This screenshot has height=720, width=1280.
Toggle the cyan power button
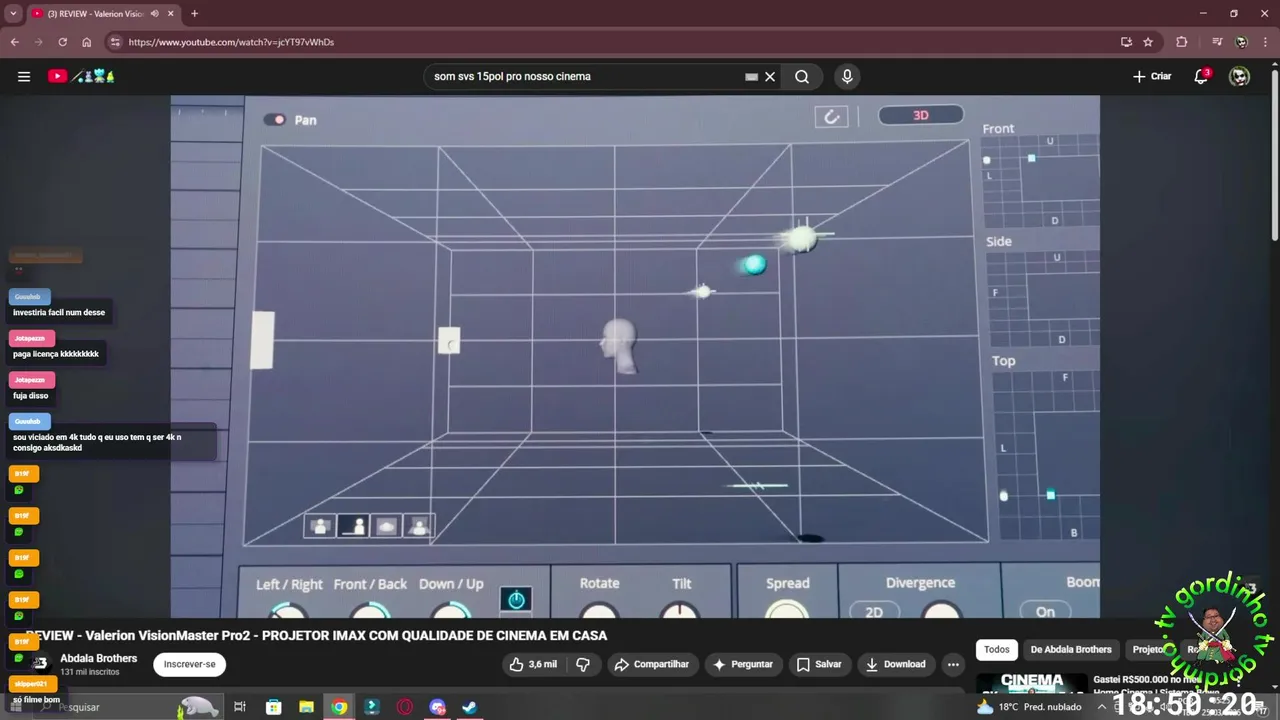[516, 599]
